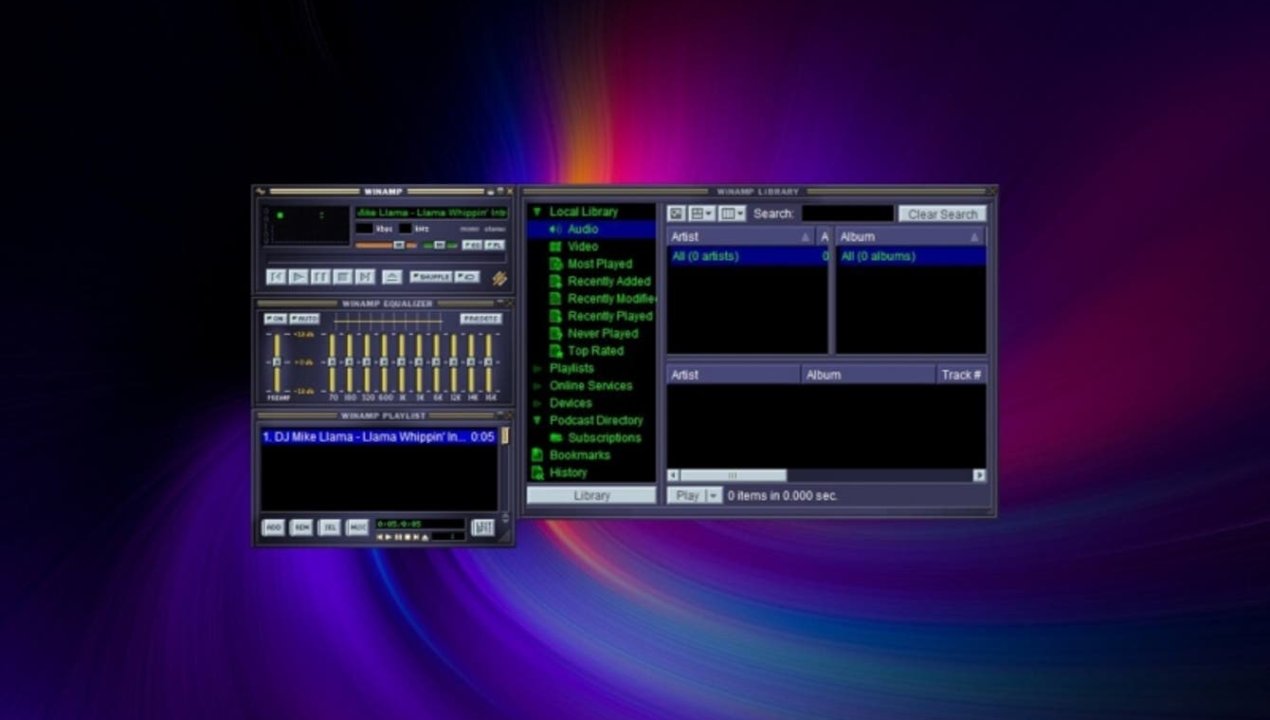Collapse the Podcast Directory tree node
The height and width of the screenshot is (720, 1270).
coord(537,420)
